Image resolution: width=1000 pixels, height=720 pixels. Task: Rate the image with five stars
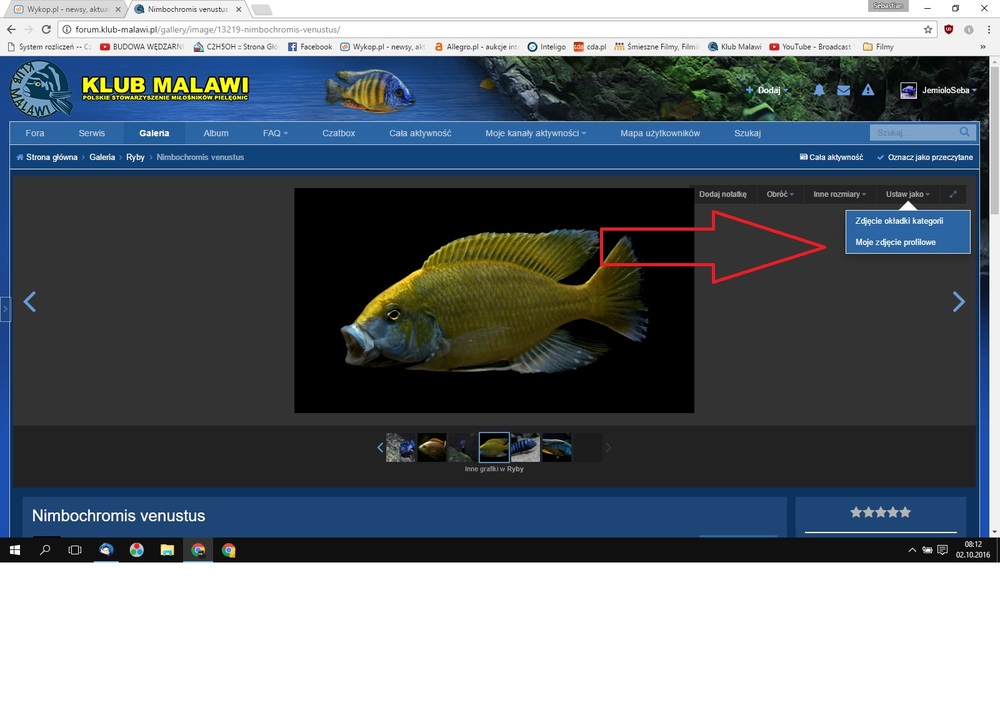(905, 512)
